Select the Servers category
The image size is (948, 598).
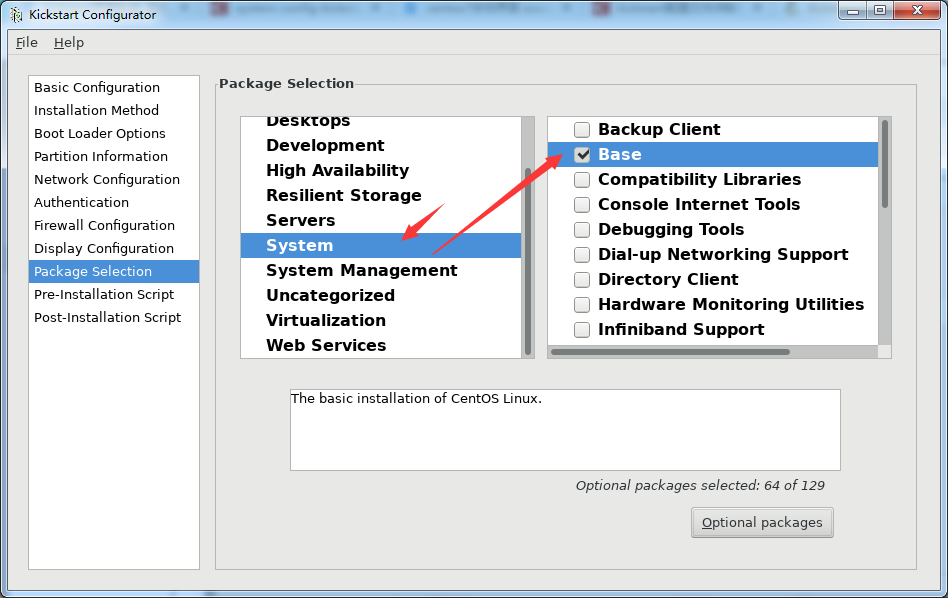pyautogui.click(x=381, y=220)
